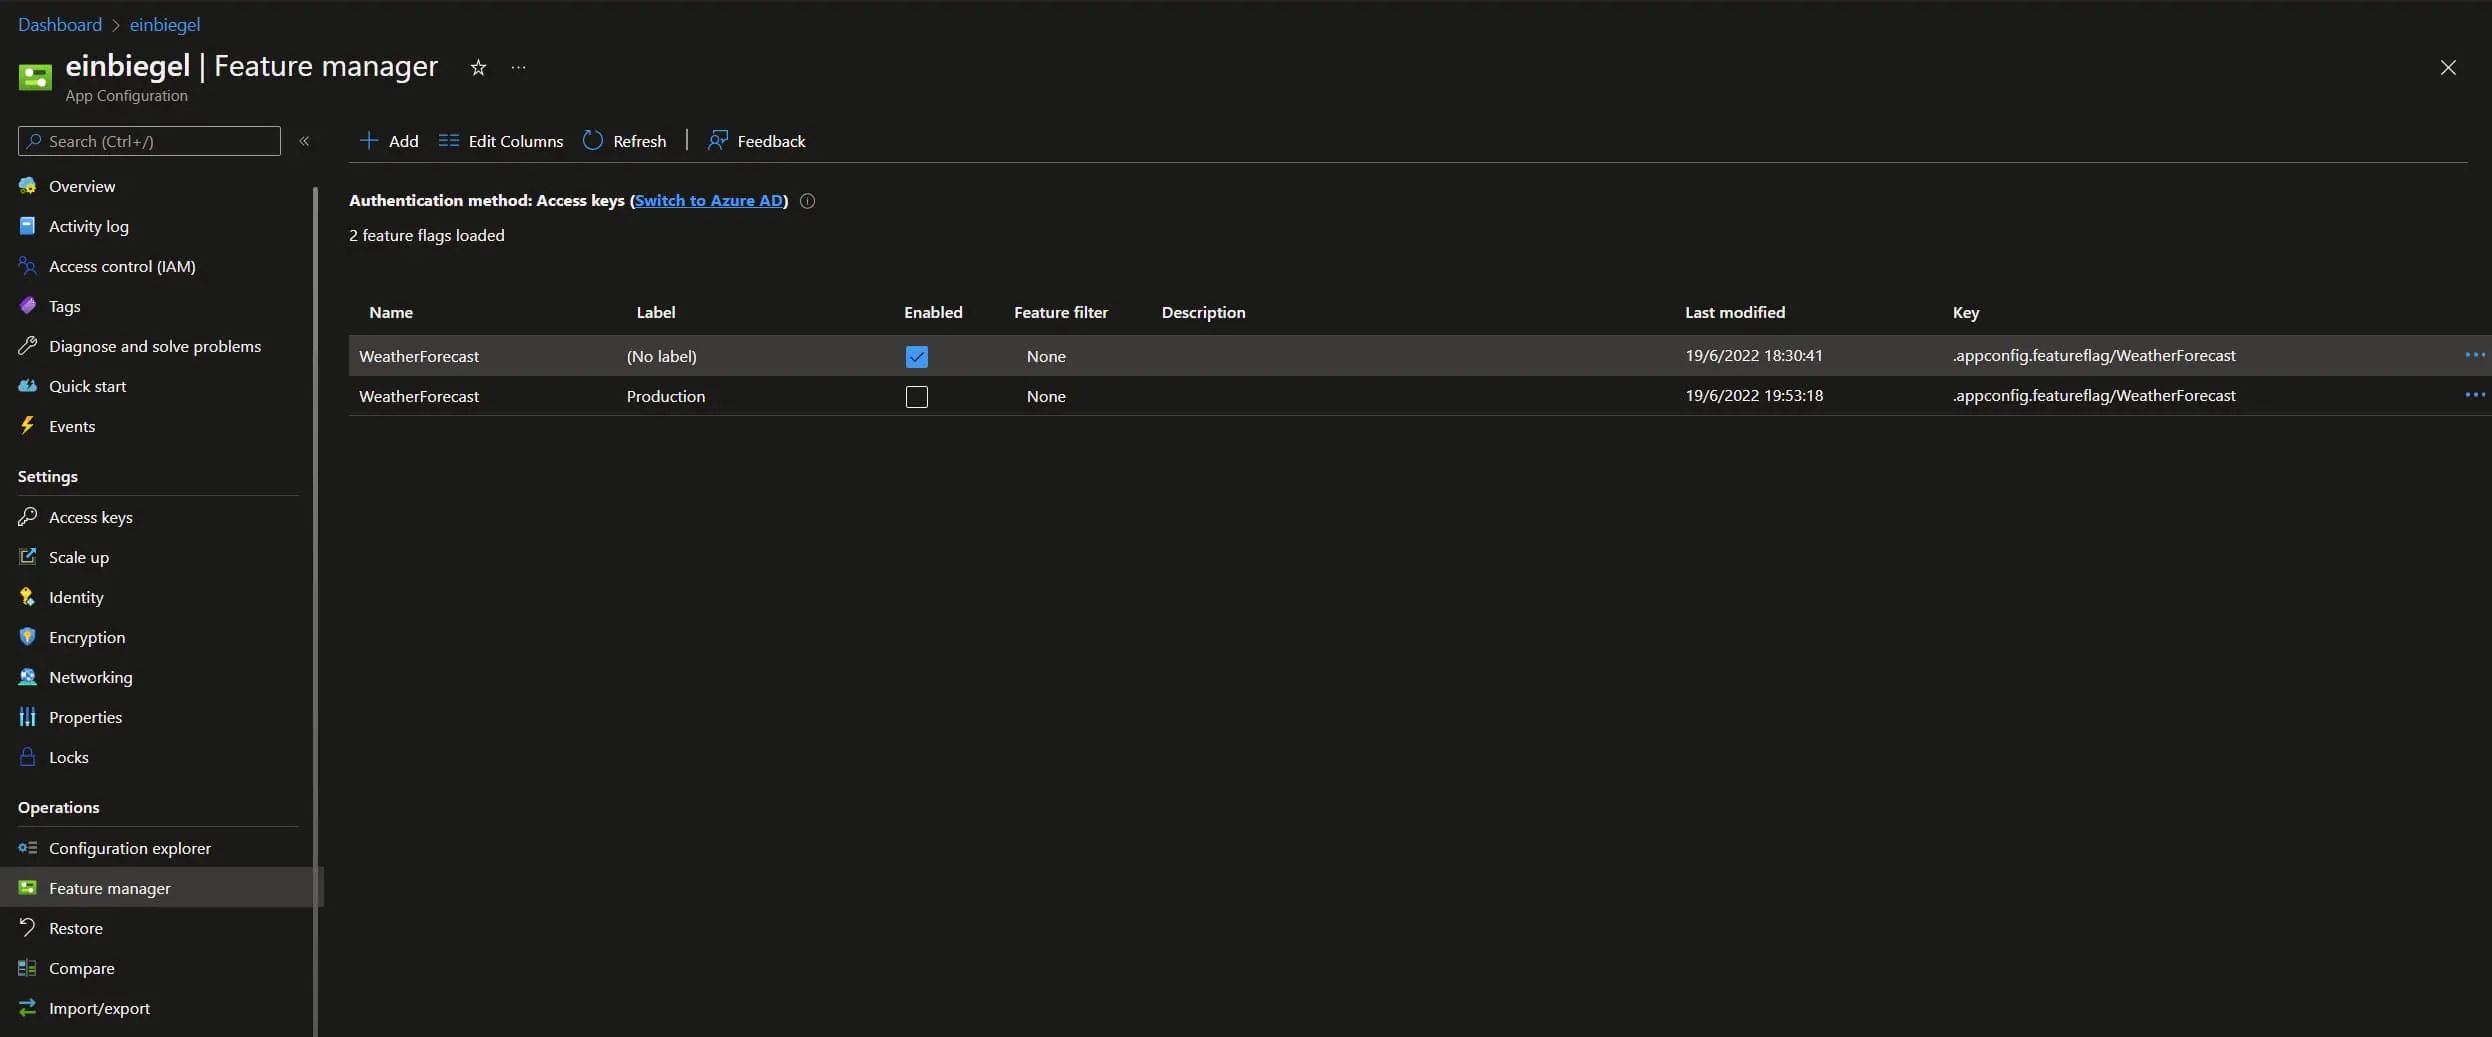Add a new feature flag
The image size is (2492, 1037).
(x=389, y=141)
